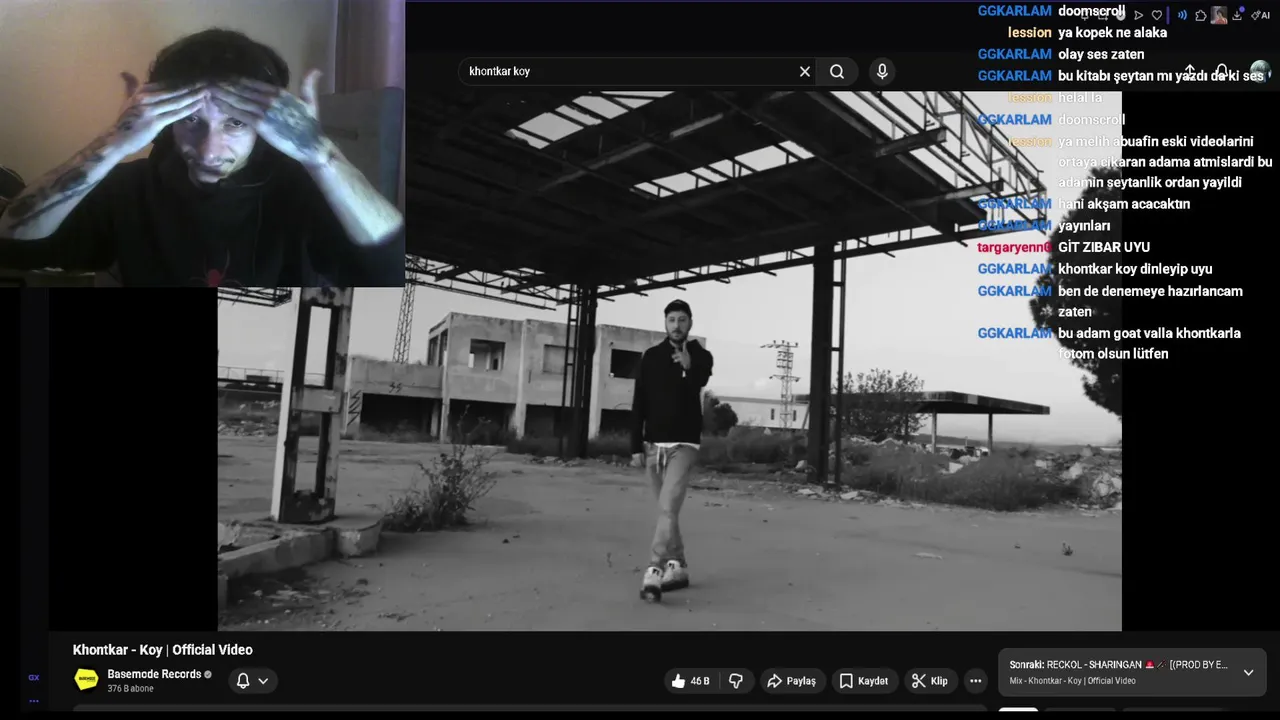The image size is (1280, 720).
Task: Click the video player to pause
Action: pyautogui.click(x=669, y=361)
